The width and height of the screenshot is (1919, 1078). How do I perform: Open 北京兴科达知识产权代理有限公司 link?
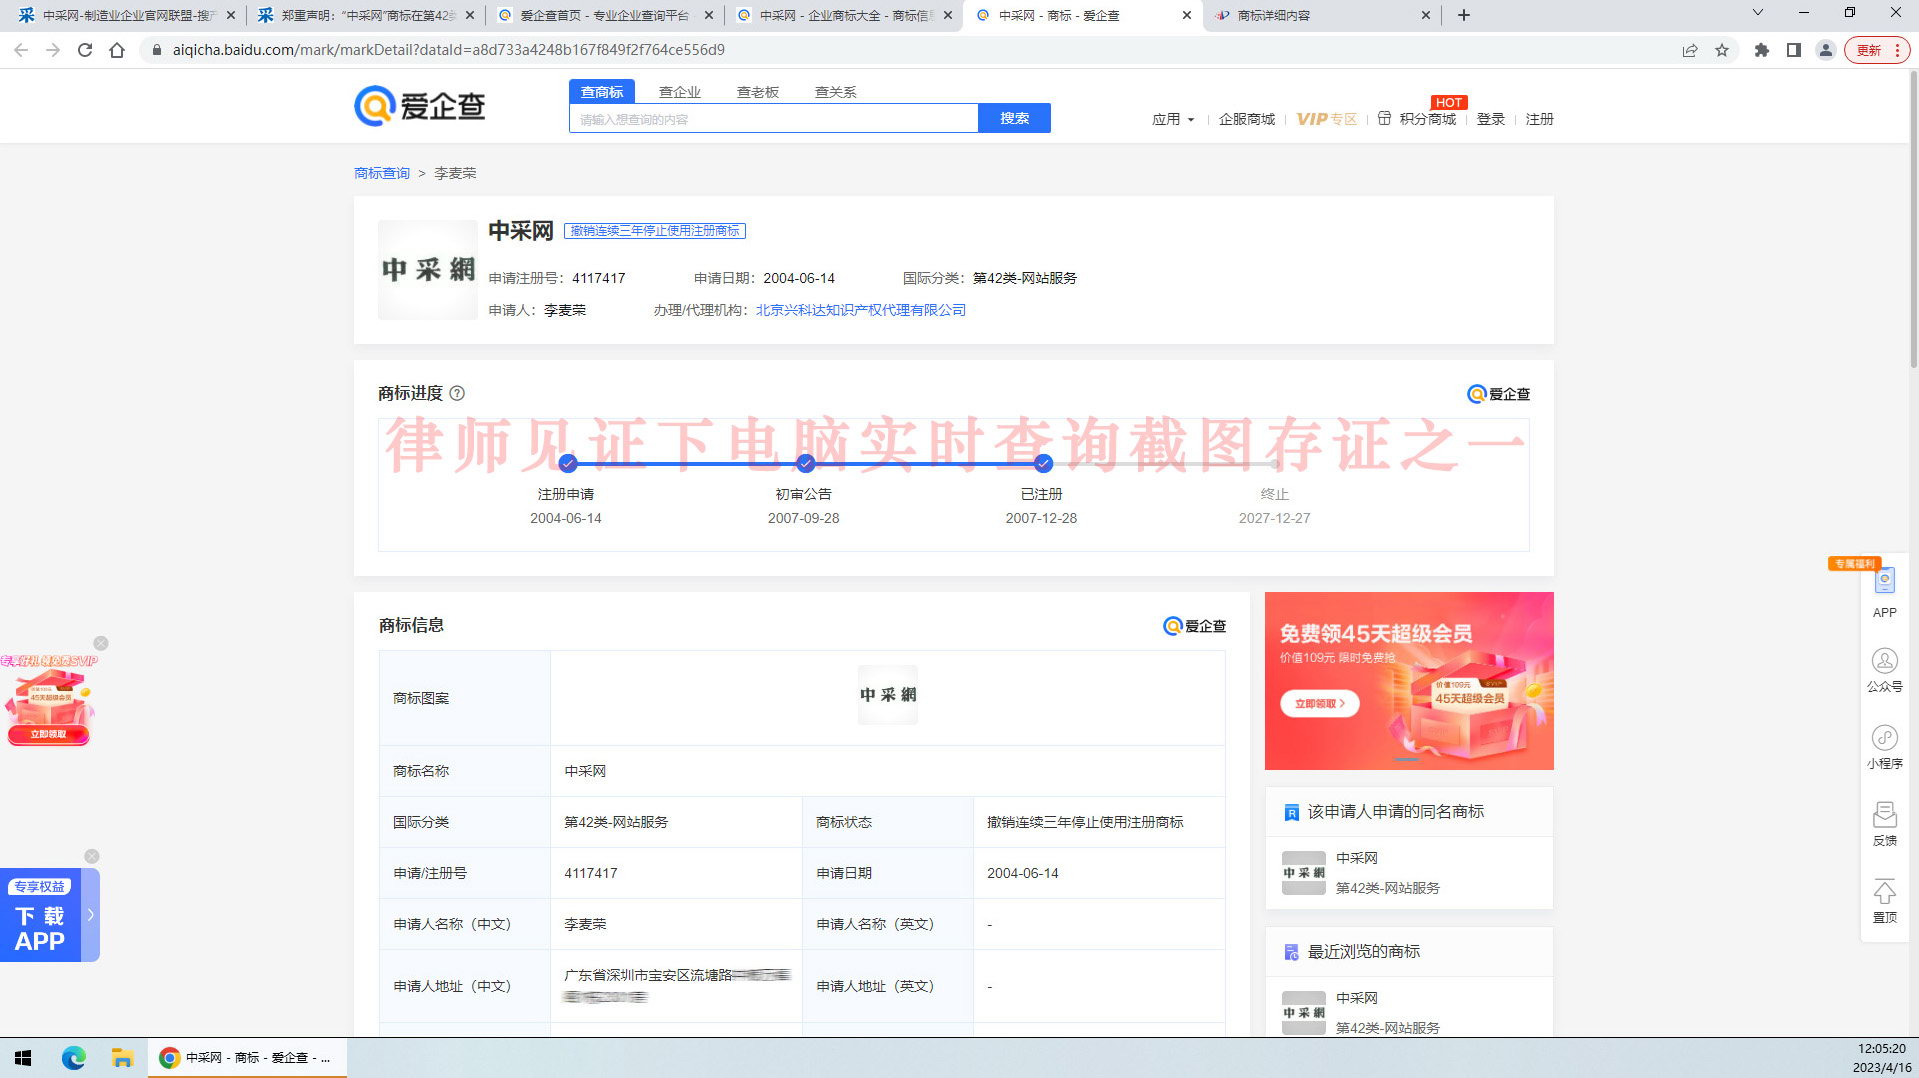click(x=860, y=310)
